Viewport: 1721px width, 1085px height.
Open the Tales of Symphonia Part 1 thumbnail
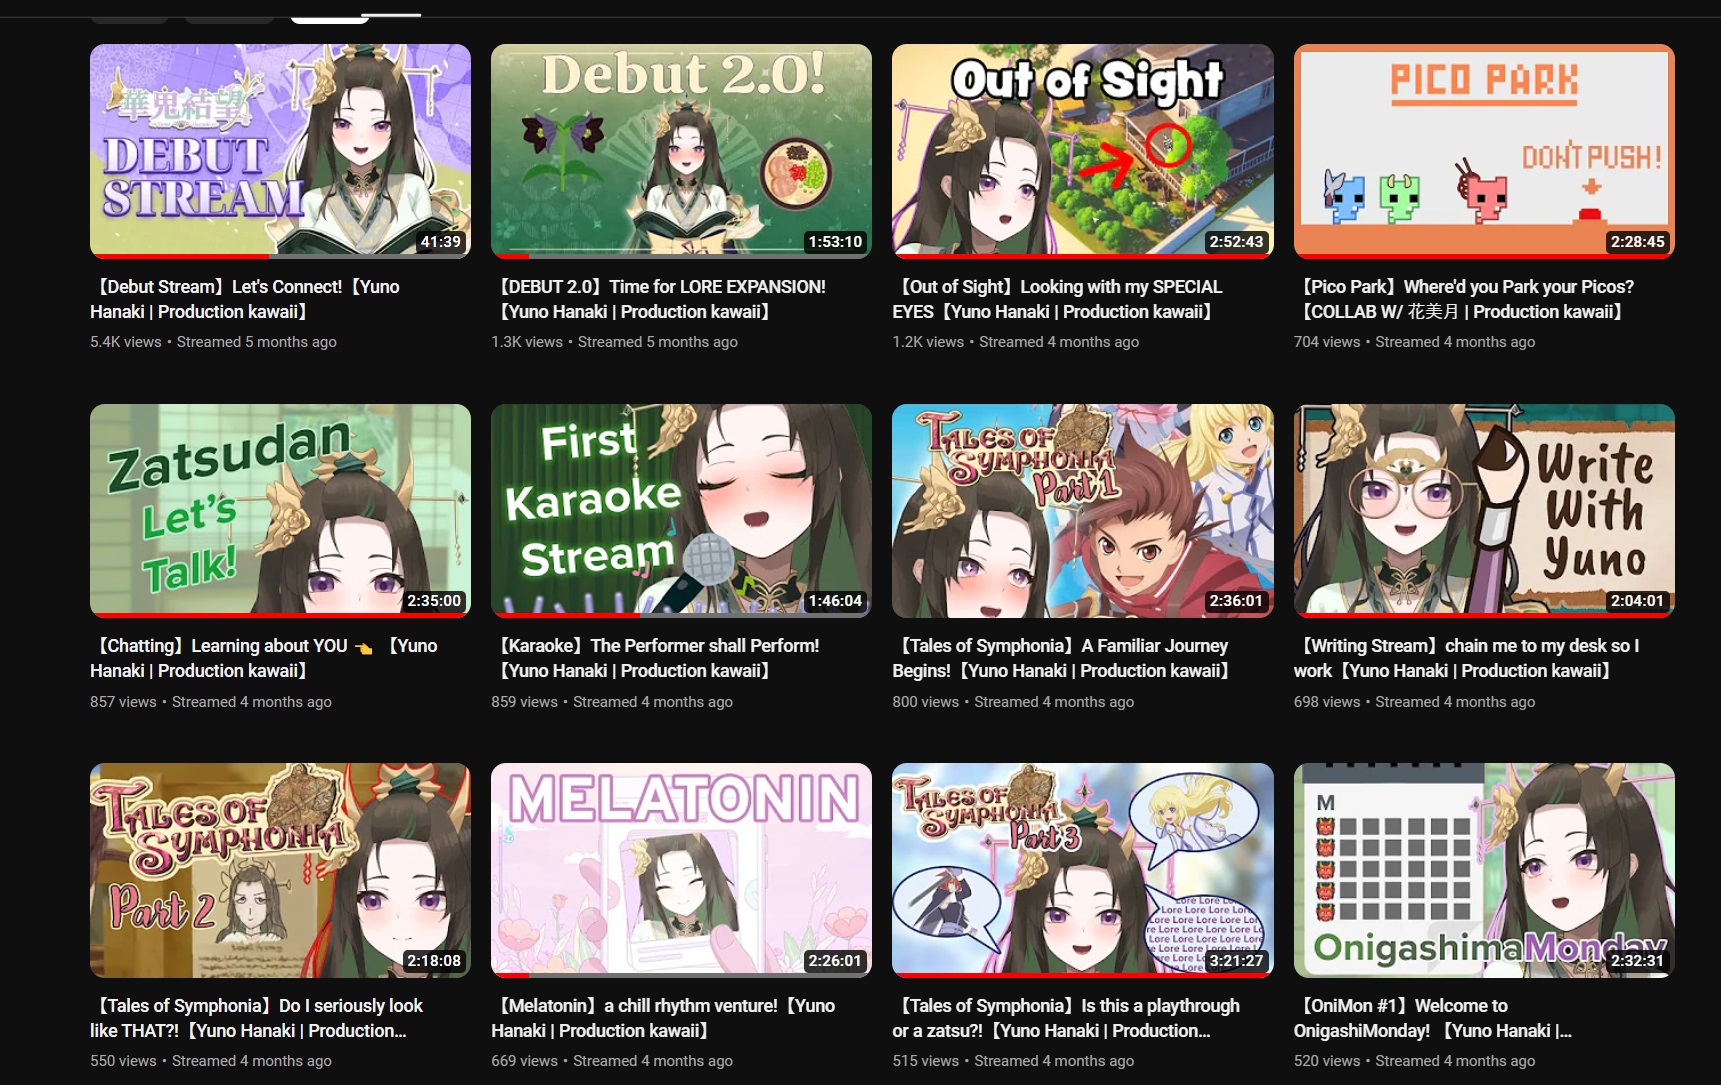point(1083,511)
